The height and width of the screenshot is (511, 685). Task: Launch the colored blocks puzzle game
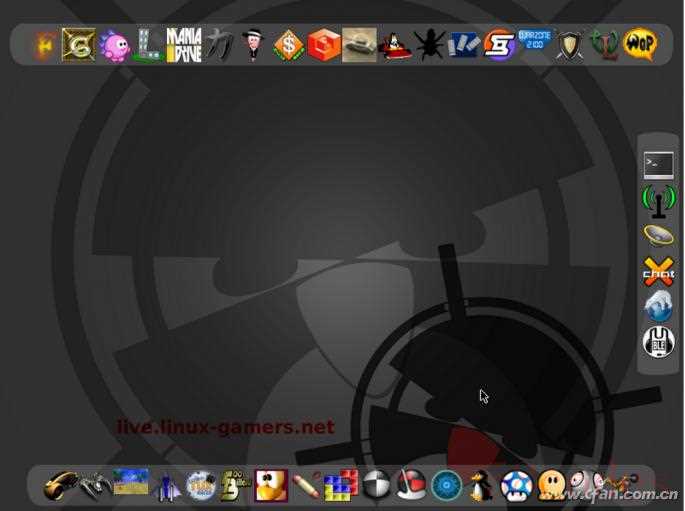click(x=341, y=485)
